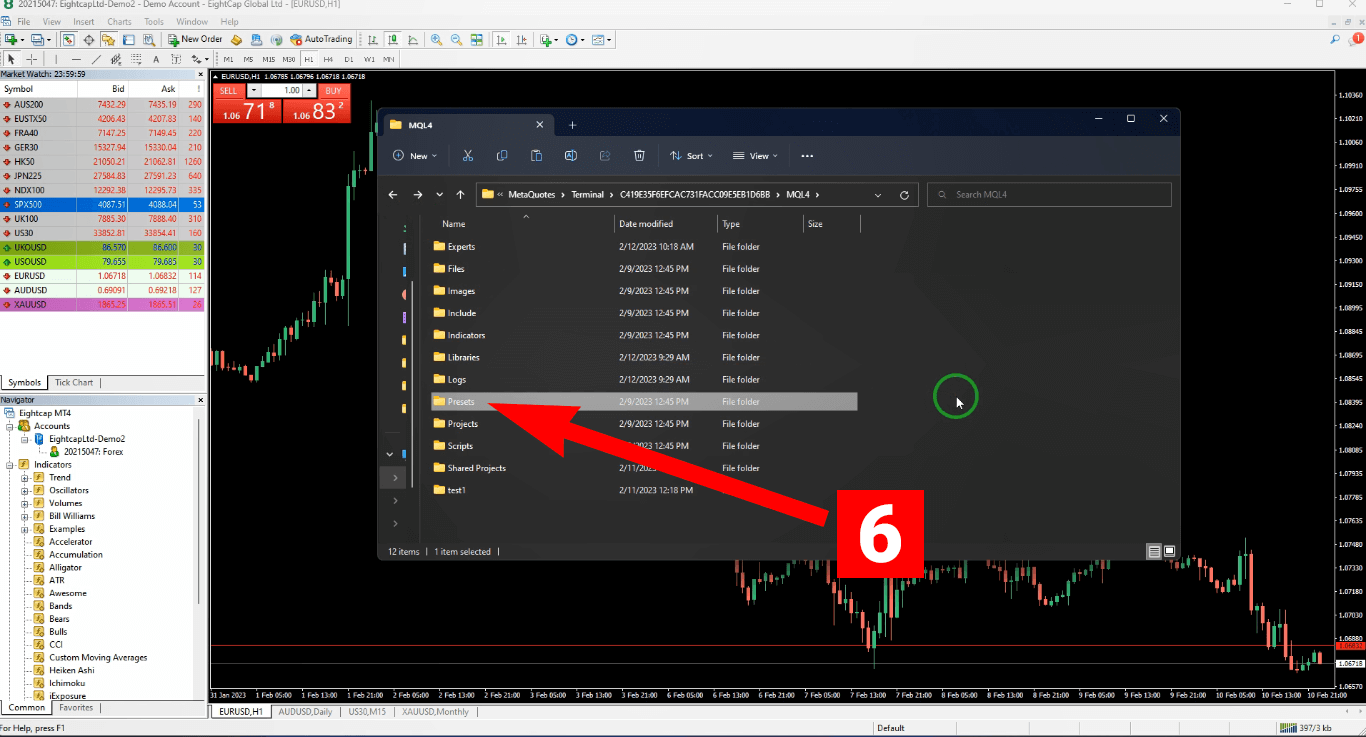The image size is (1366, 737).
Task: Switch chart to D1 timeframe
Action: click(348, 60)
